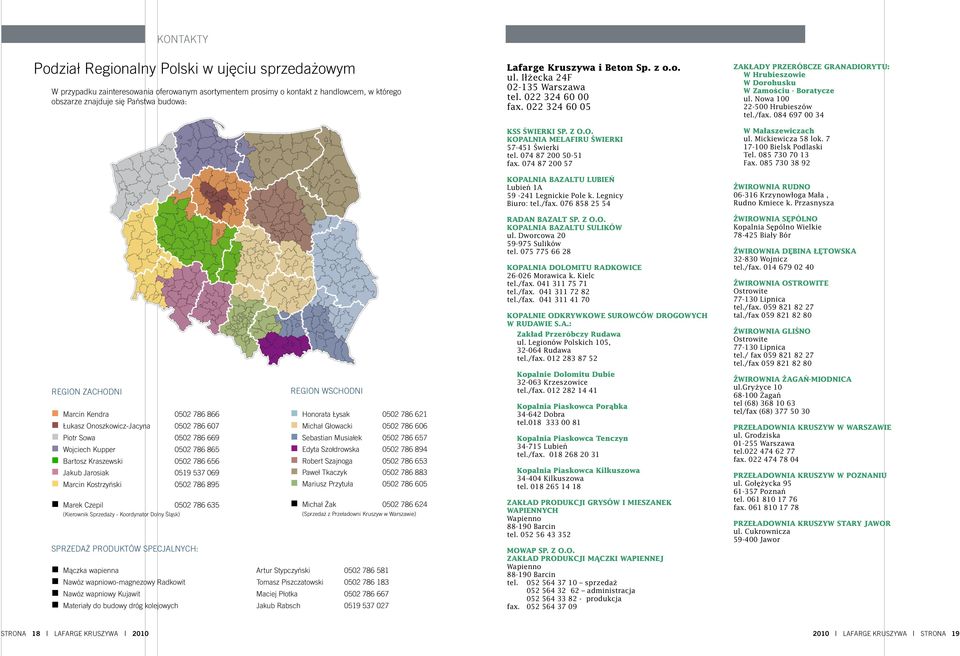Click 'PRZEŁADOWNIA KRUSZYW W POZNANIU' heading
This screenshot has width=960, height=656.
(x=809, y=475)
